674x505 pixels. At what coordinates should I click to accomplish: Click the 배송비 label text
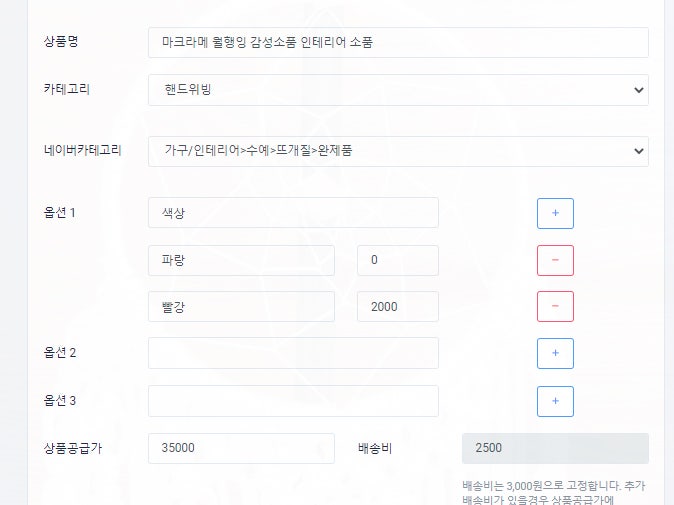point(376,448)
